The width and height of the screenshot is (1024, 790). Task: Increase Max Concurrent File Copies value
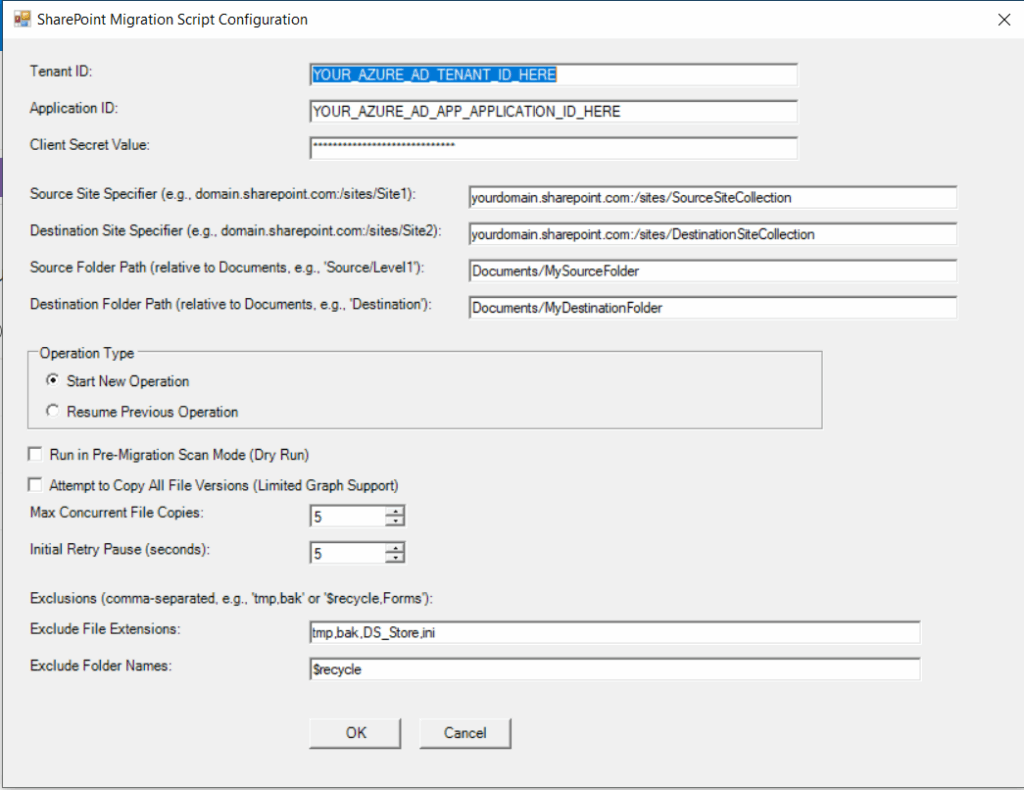pyautogui.click(x=396, y=512)
